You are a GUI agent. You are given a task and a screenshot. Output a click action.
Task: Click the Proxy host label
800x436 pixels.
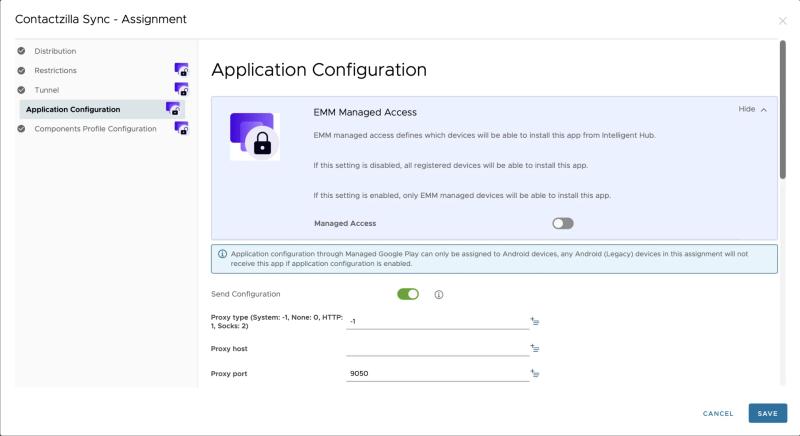coord(229,349)
